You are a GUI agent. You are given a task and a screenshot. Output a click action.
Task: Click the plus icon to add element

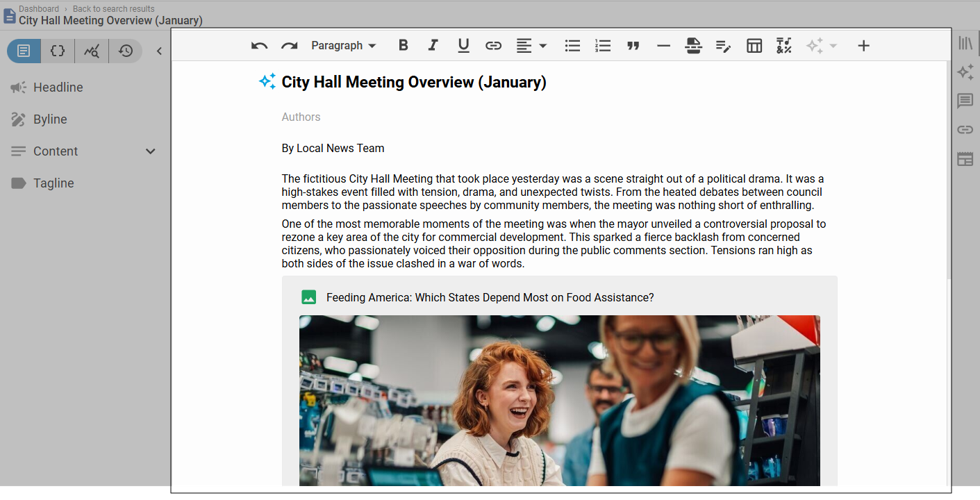863,46
